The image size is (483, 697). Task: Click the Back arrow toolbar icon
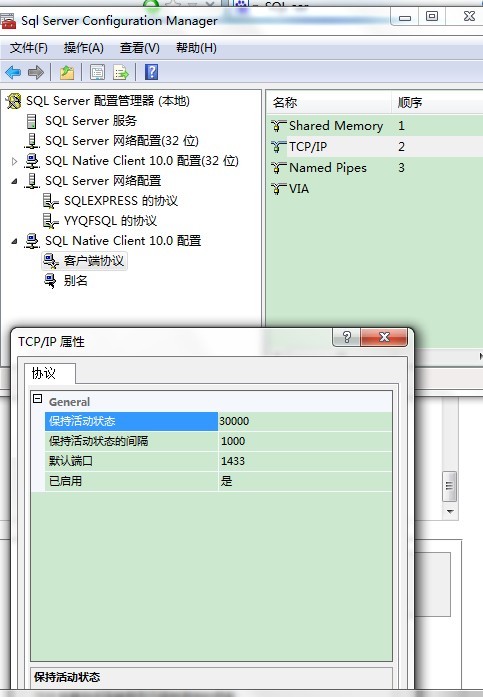point(13,72)
